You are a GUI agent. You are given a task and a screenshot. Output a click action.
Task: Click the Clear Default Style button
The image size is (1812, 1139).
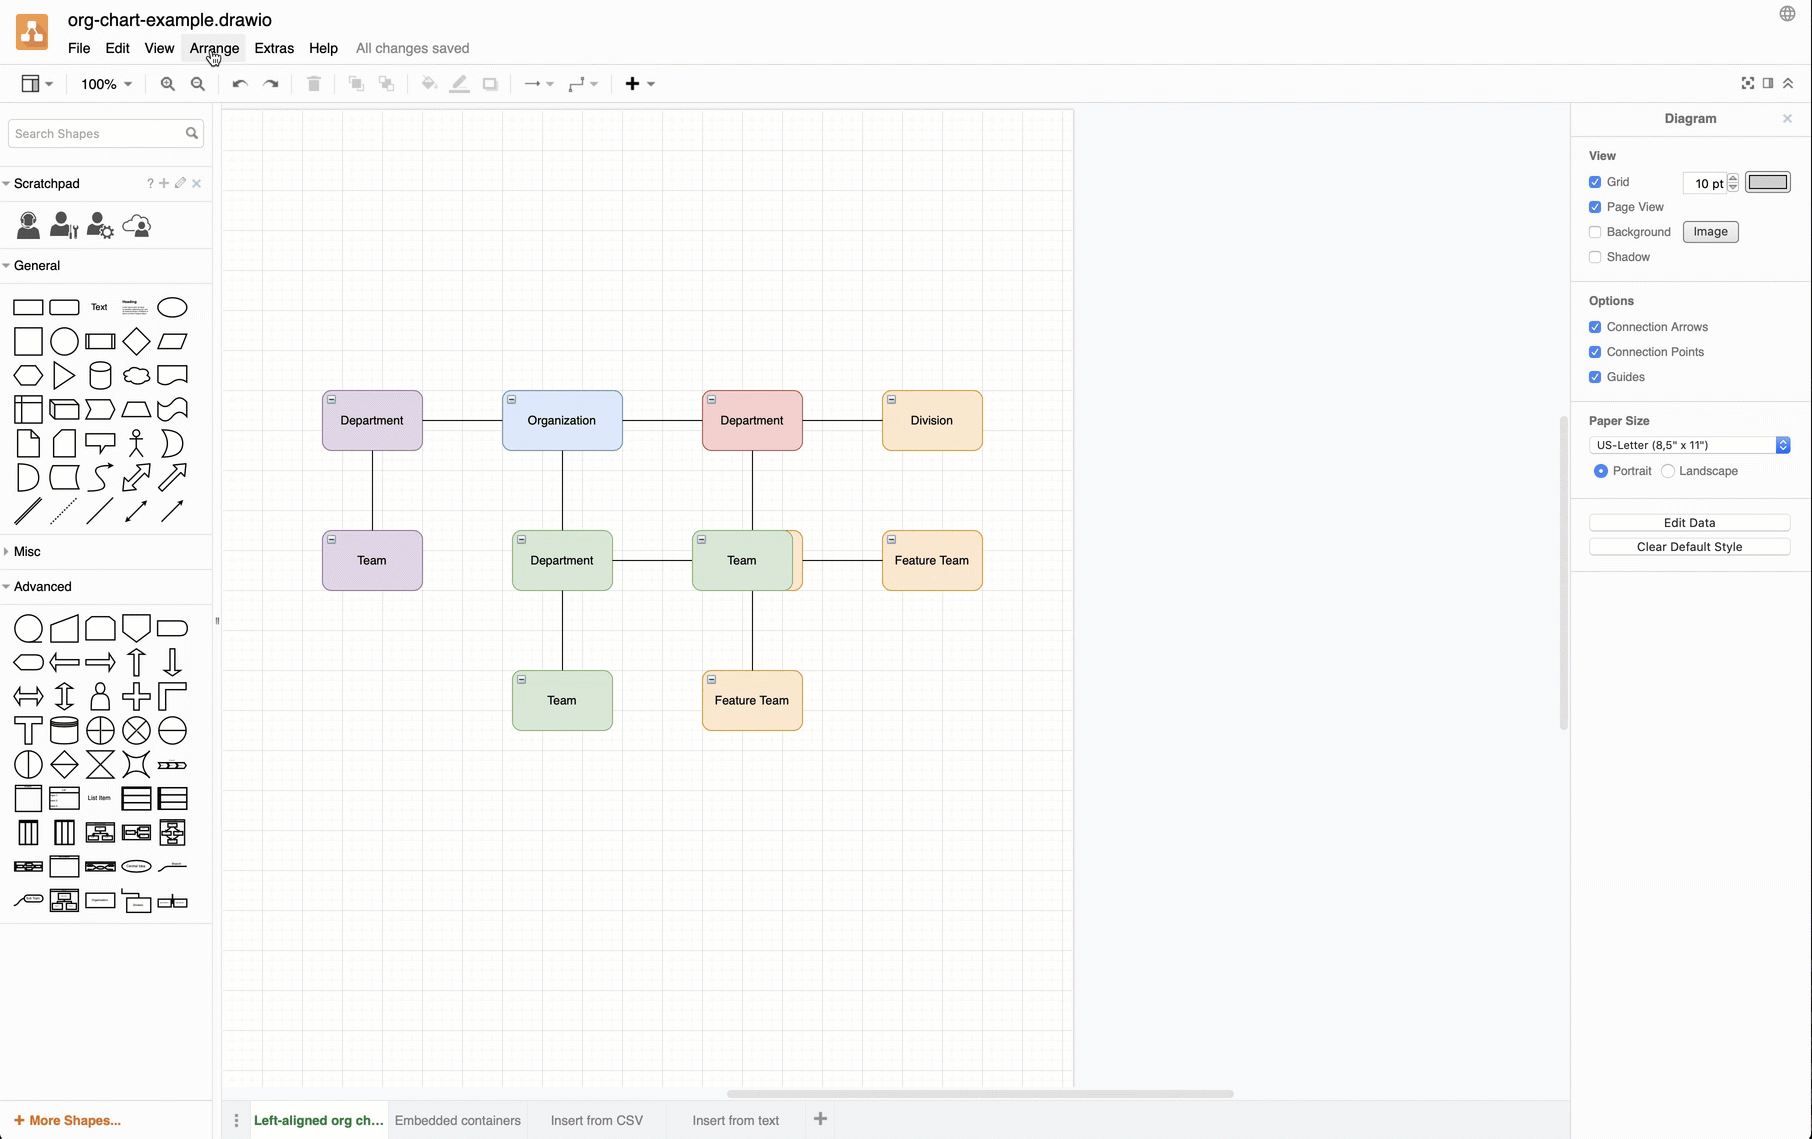pyautogui.click(x=1689, y=546)
